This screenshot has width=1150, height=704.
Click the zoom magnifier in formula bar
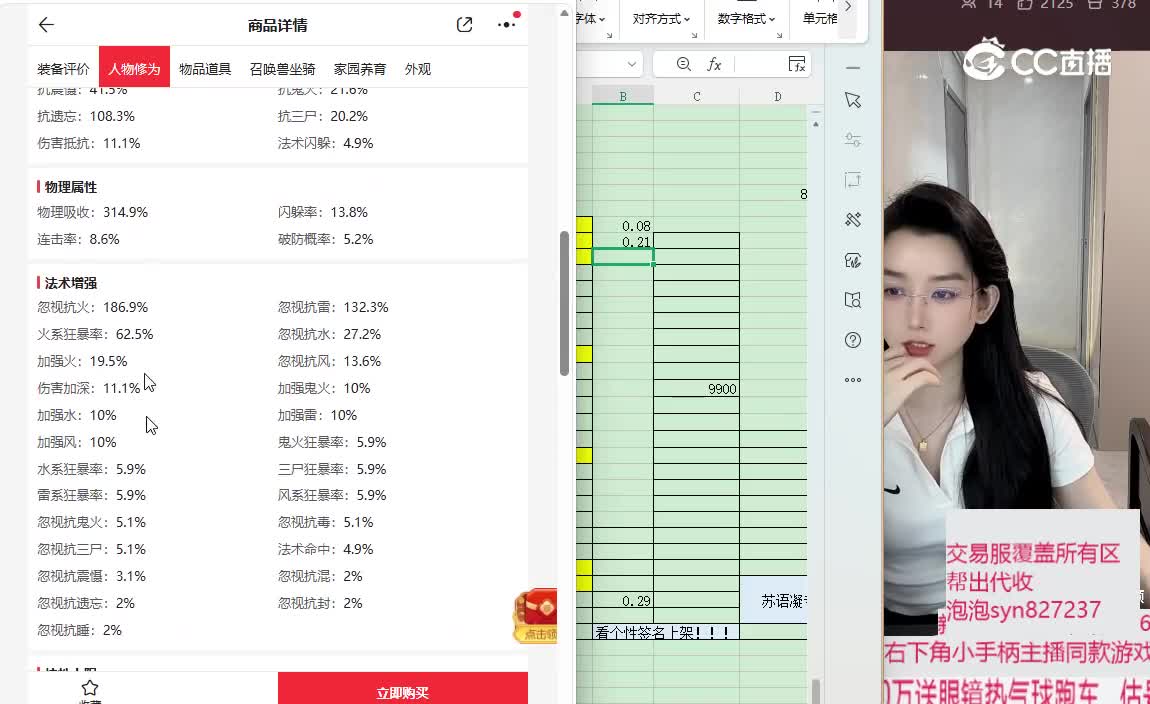(684, 65)
